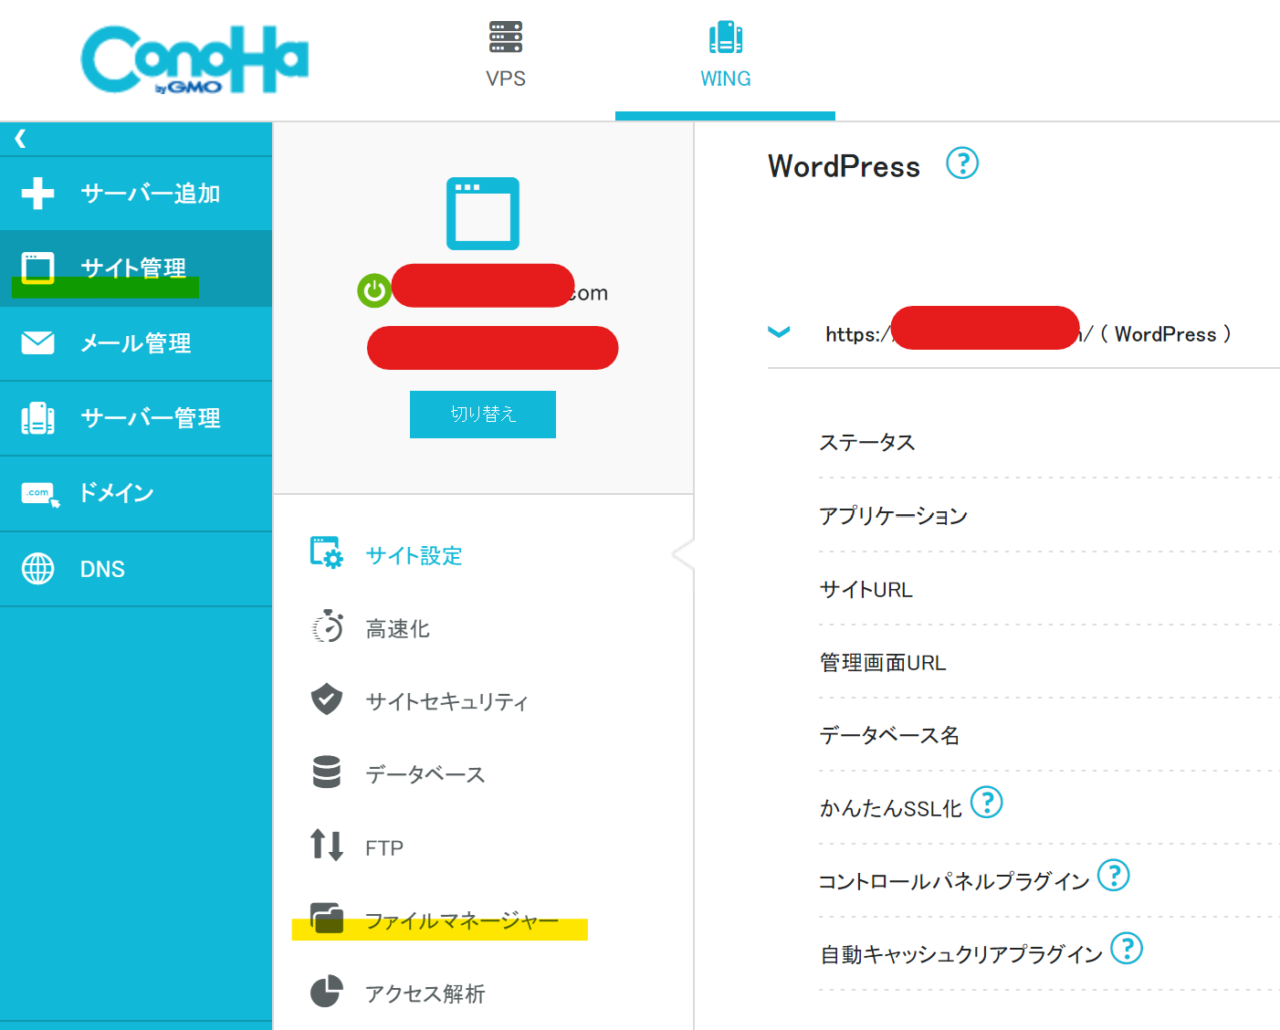Screen dimensions: 1280x1030
Task: Open FTP settings
Action: coord(384,848)
